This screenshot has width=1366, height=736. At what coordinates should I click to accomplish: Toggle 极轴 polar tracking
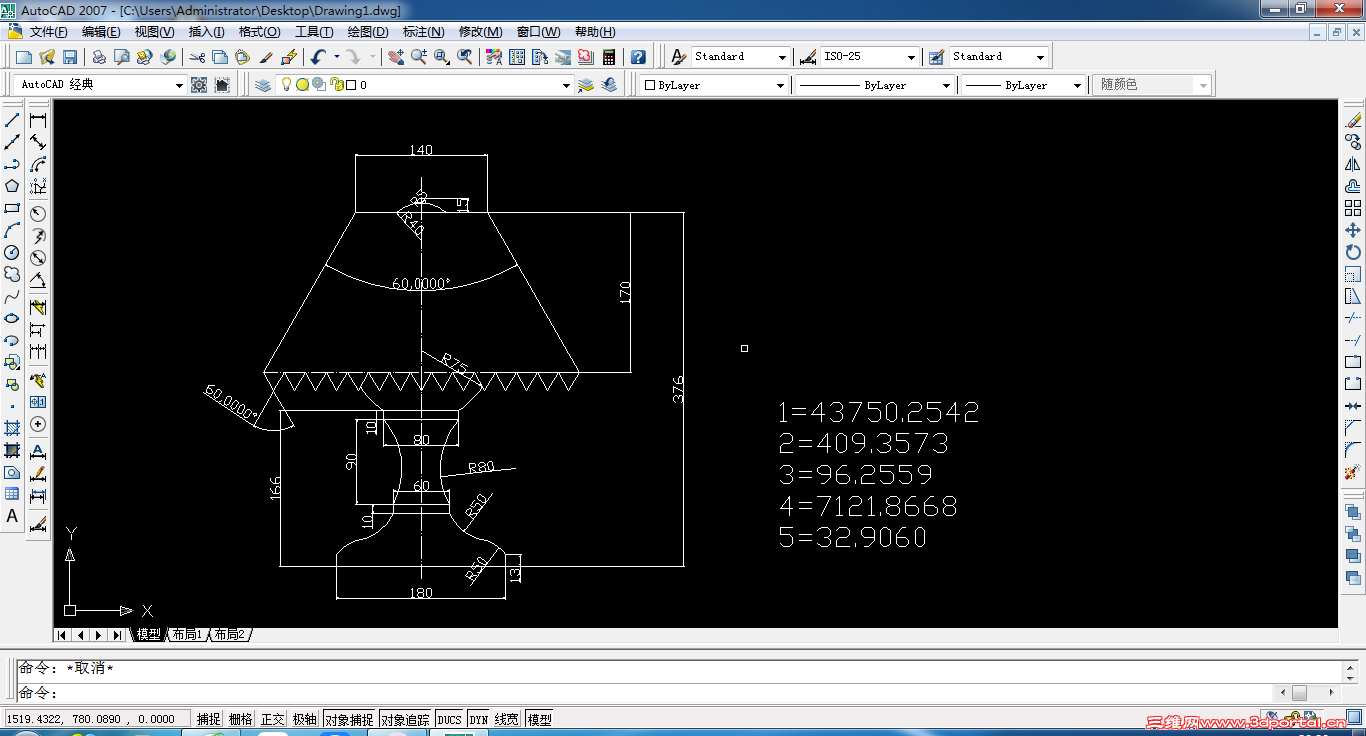click(x=304, y=719)
